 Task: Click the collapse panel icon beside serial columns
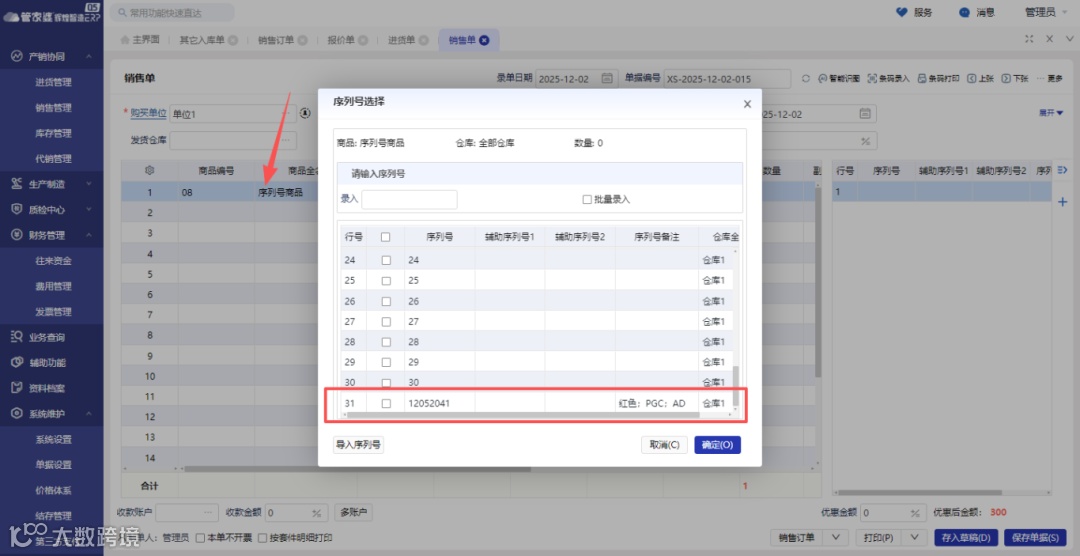click(x=1062, y=170)
